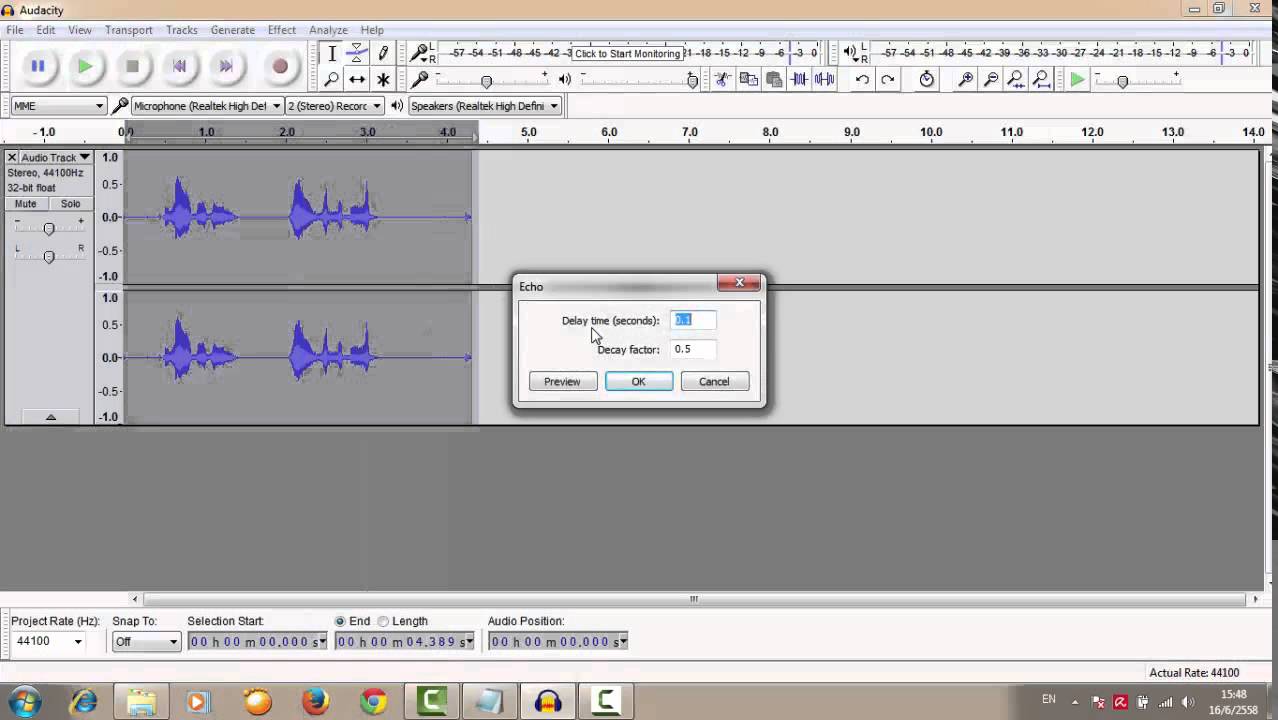The image size is (1278, 720).
Task: Open the Effect menu
Action: tap(282, 30)
